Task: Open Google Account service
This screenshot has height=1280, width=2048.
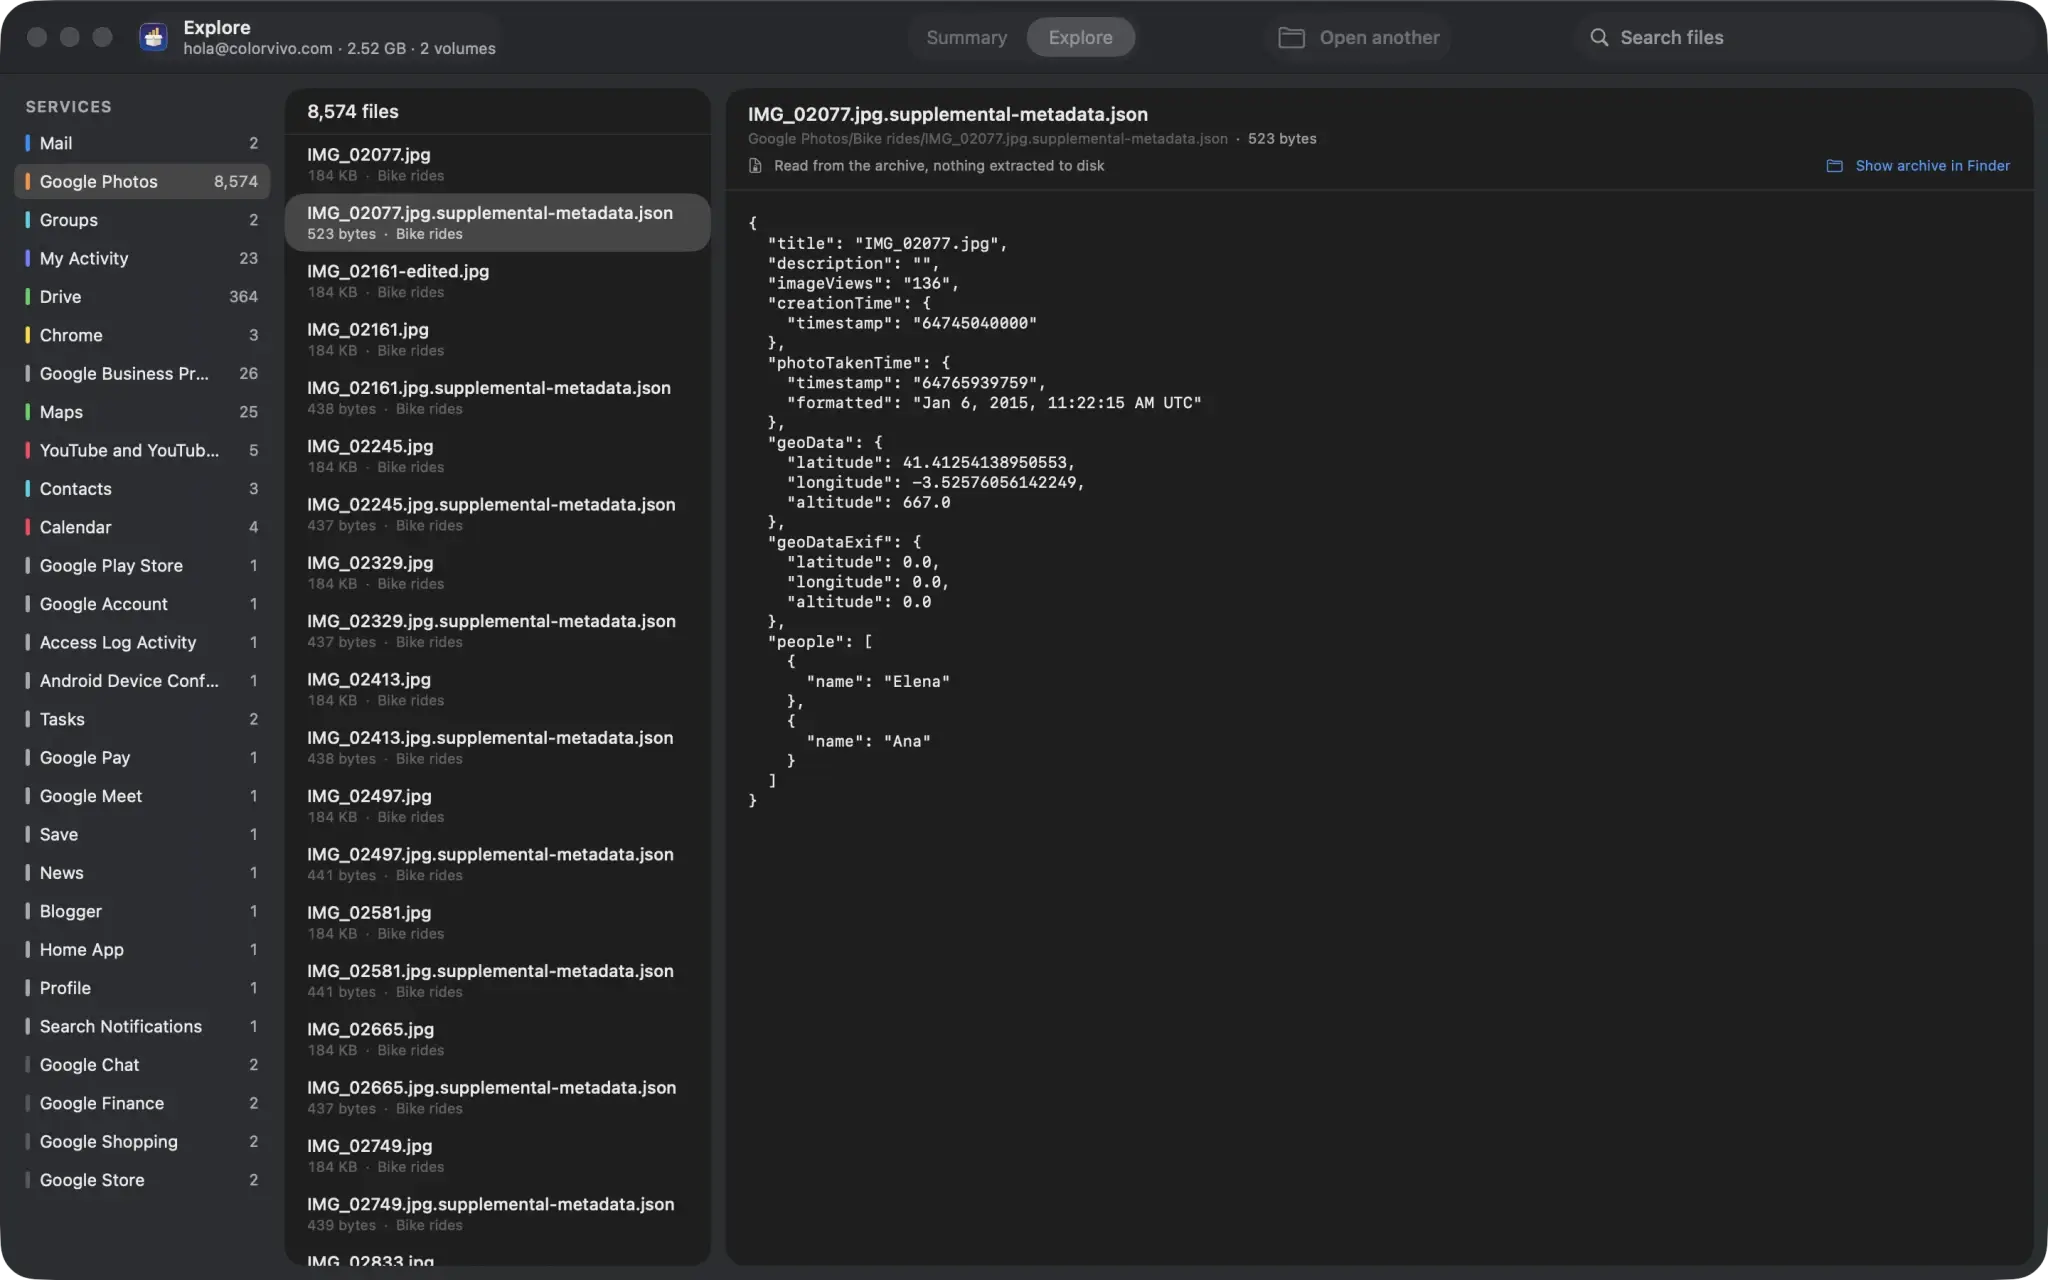Action: click(x=142, y=604)
